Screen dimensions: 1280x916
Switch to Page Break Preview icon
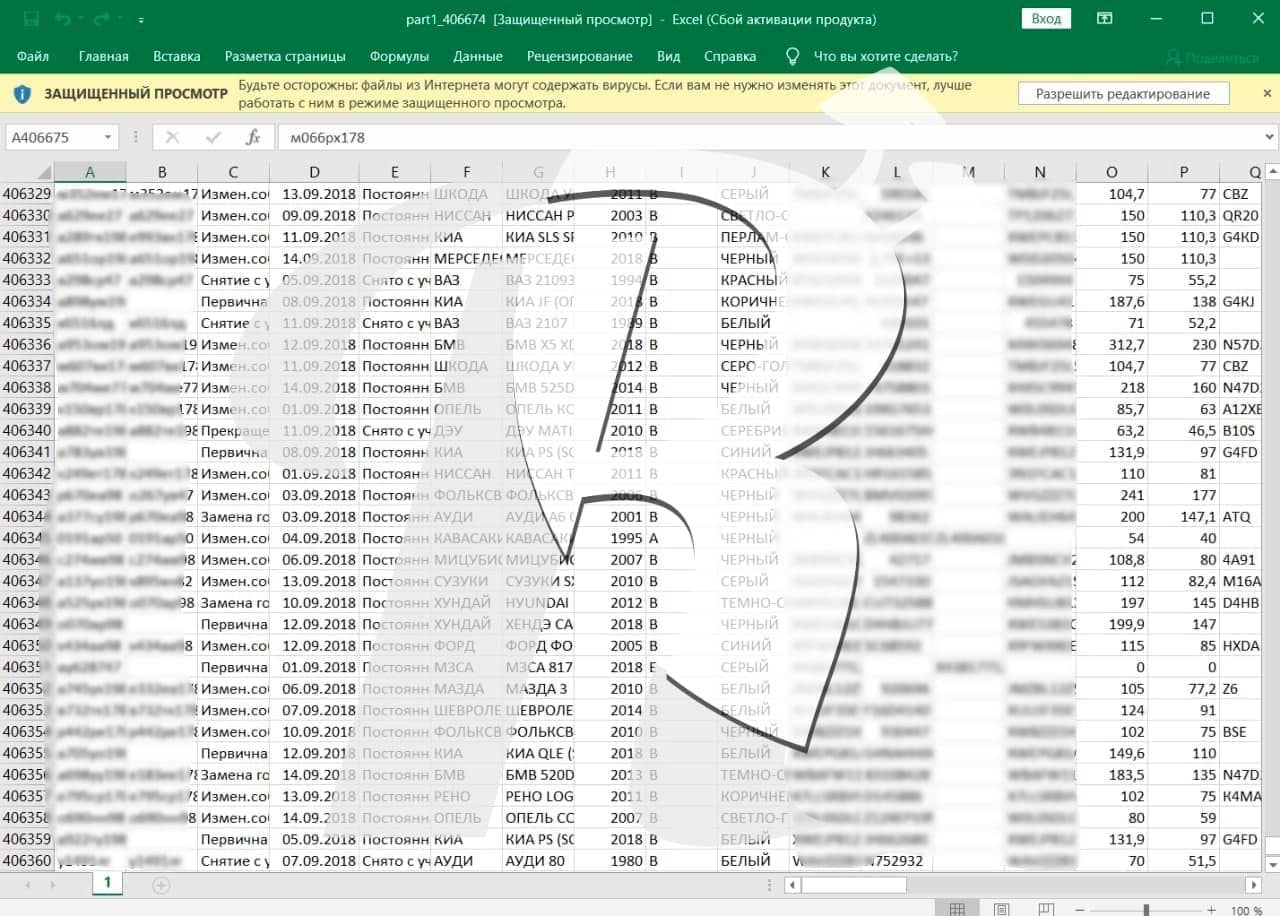tap(1044, 909)
